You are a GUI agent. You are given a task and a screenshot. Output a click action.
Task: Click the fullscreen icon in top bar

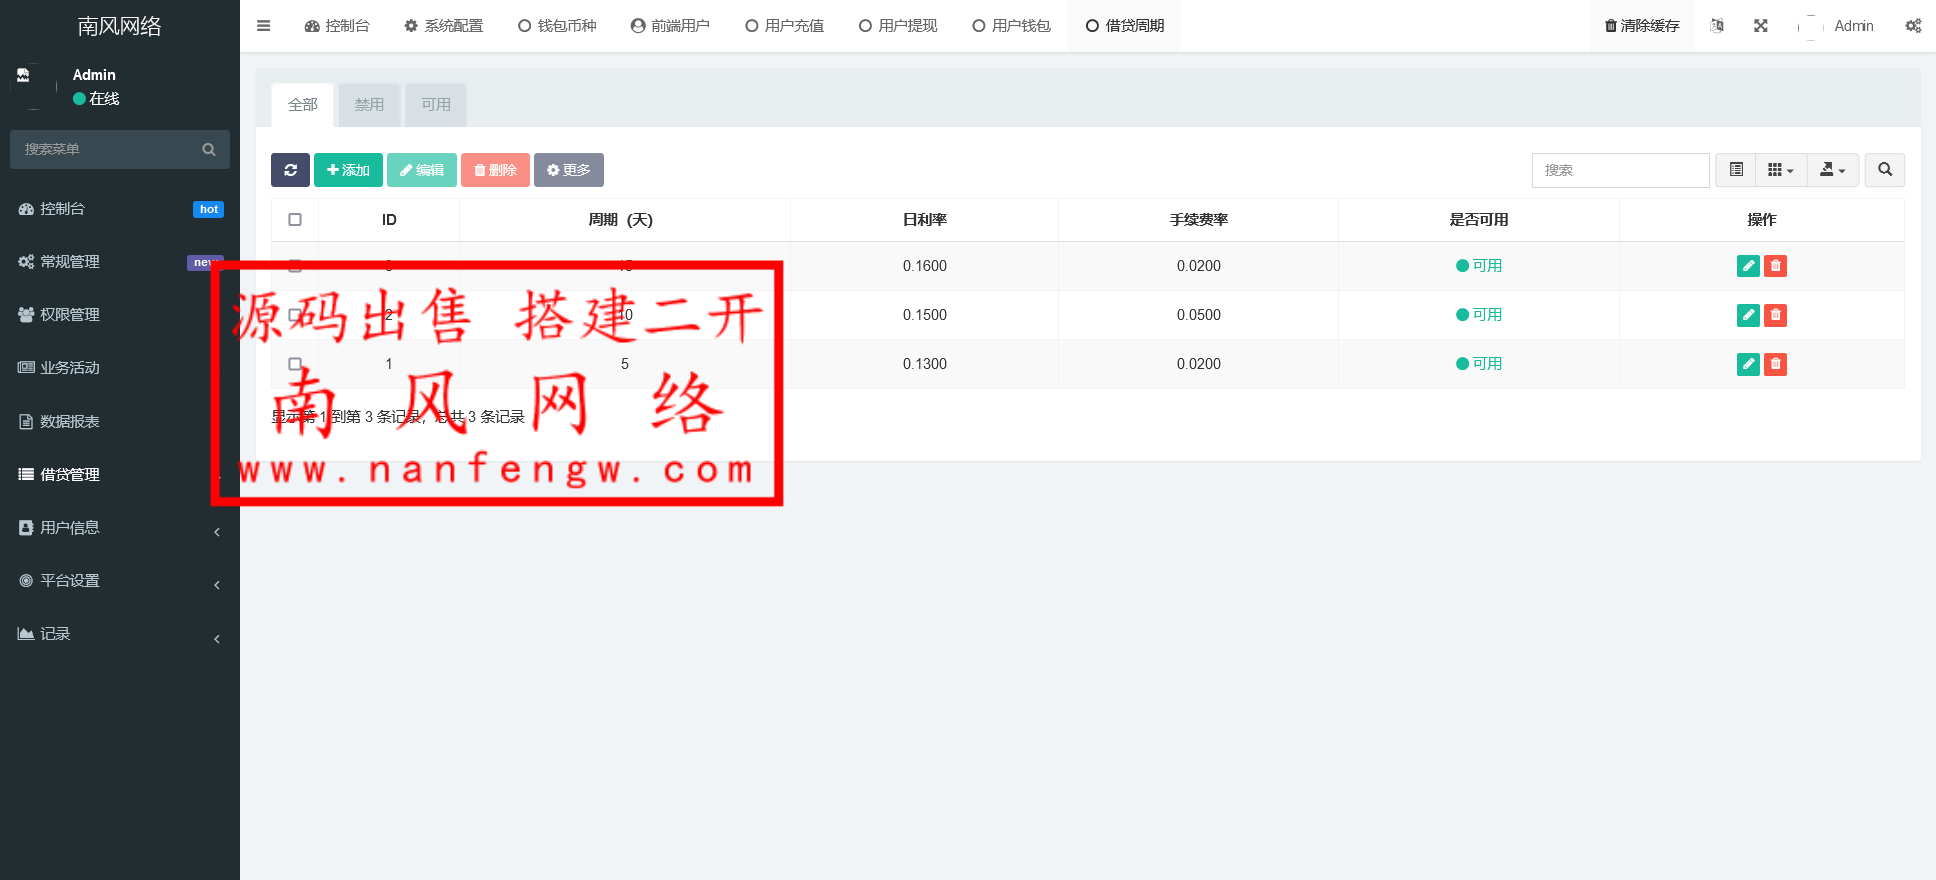click(1761, 26)
